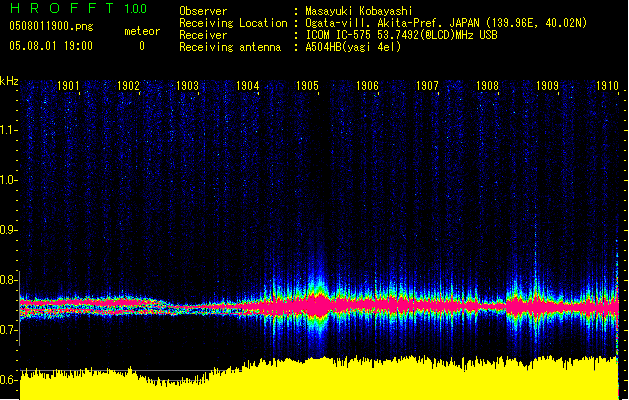Click the 1904 time marker

pyautogui.click(x=248, y=86)
